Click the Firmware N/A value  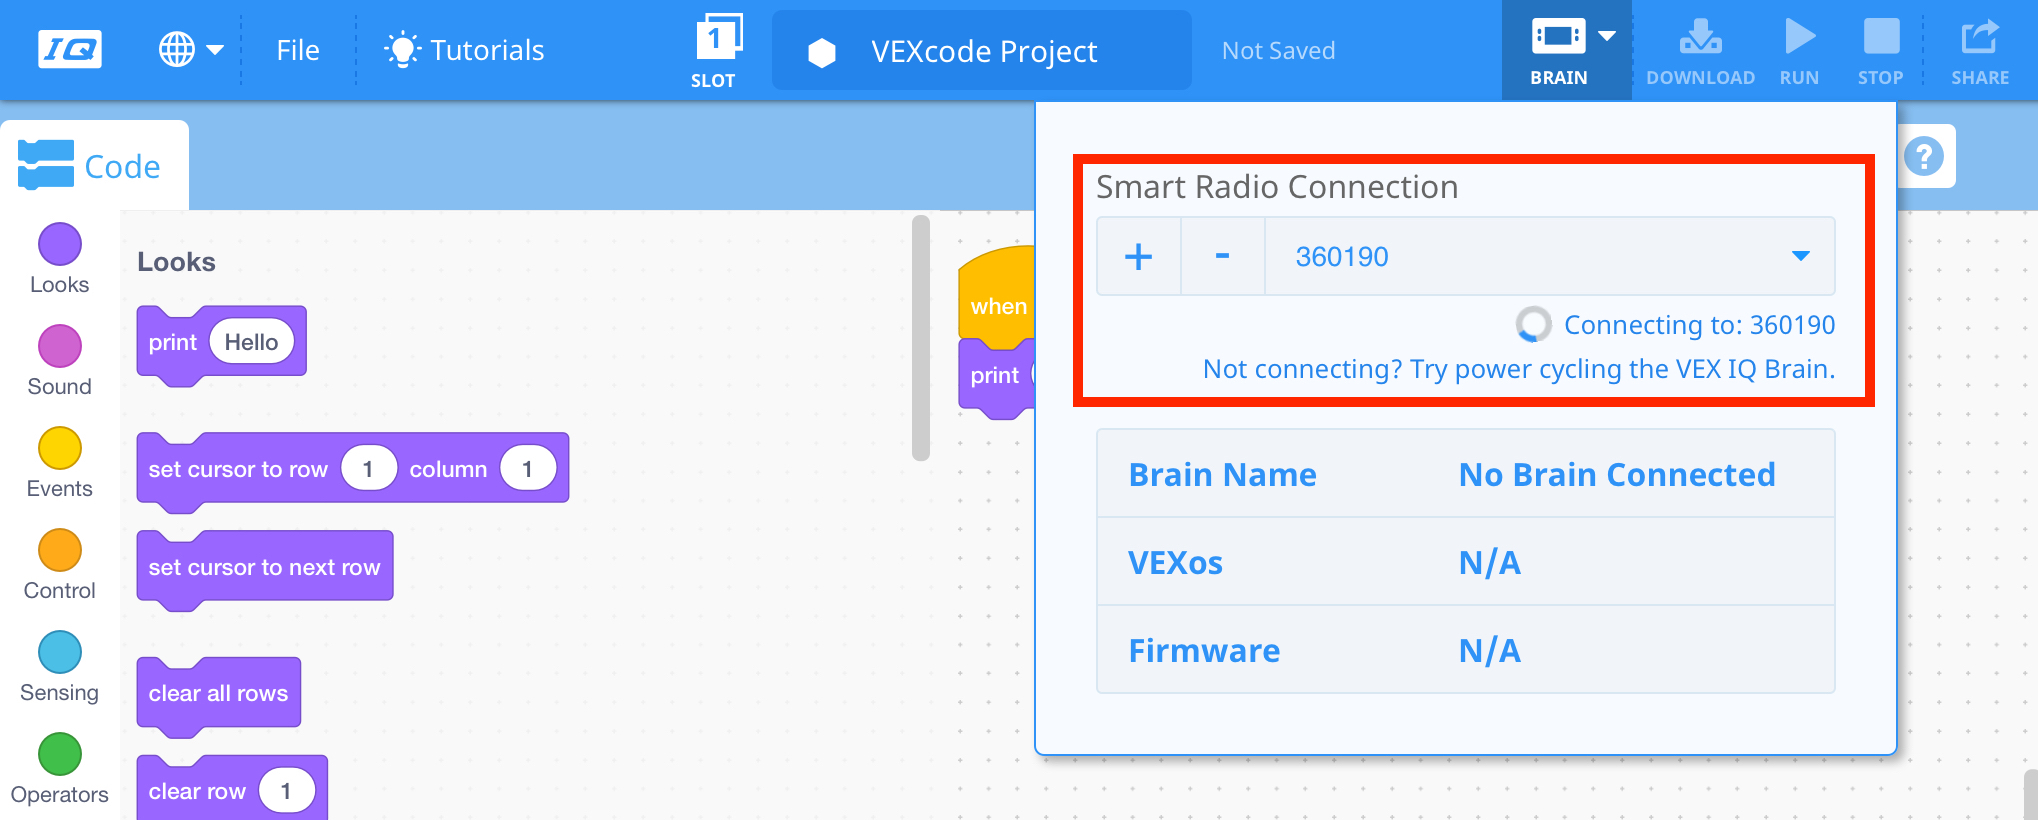pyautogui.click(x=1489, y=650)
